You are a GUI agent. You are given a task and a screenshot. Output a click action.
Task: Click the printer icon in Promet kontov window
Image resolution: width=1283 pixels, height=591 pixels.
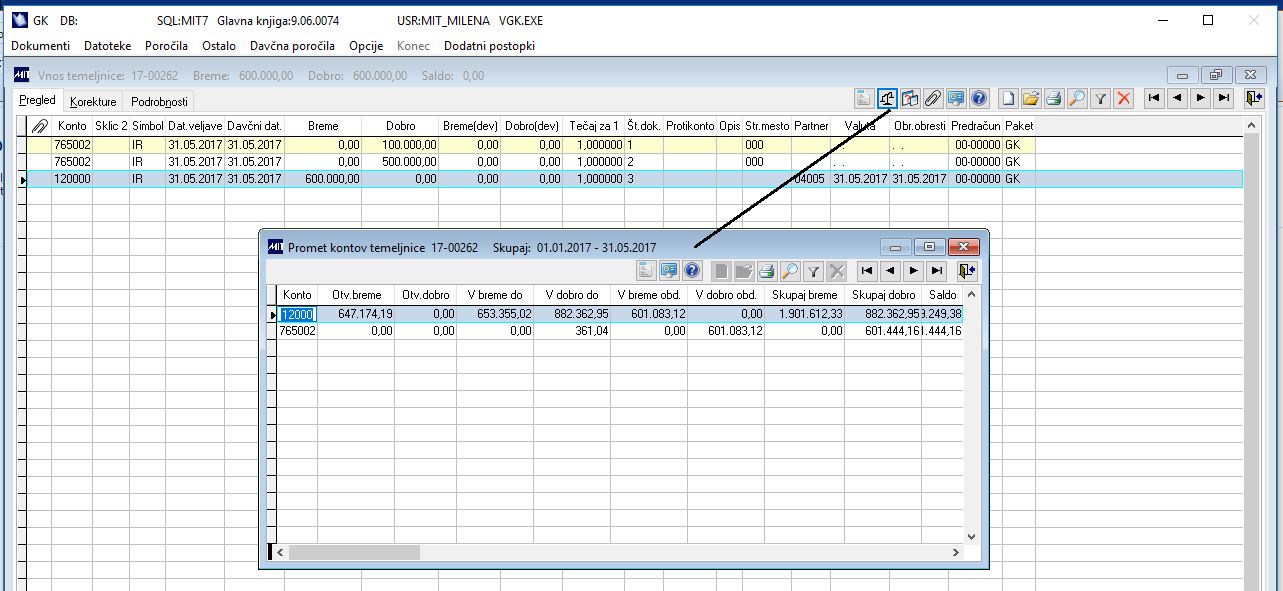(x=768, y=271)
